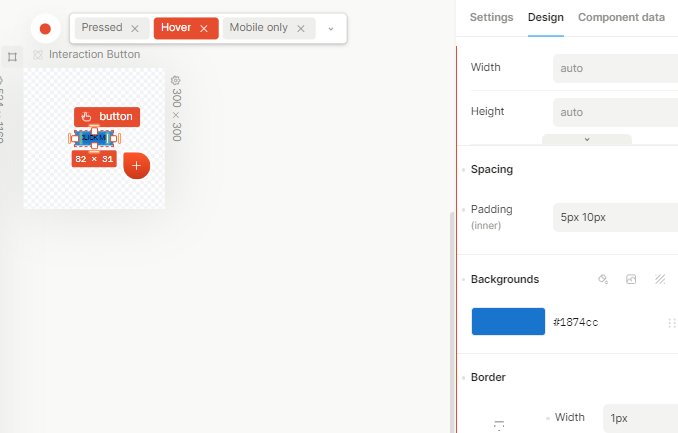Open the Component data tab
Viewport: 678px width, 433px height.
(621, 17)
